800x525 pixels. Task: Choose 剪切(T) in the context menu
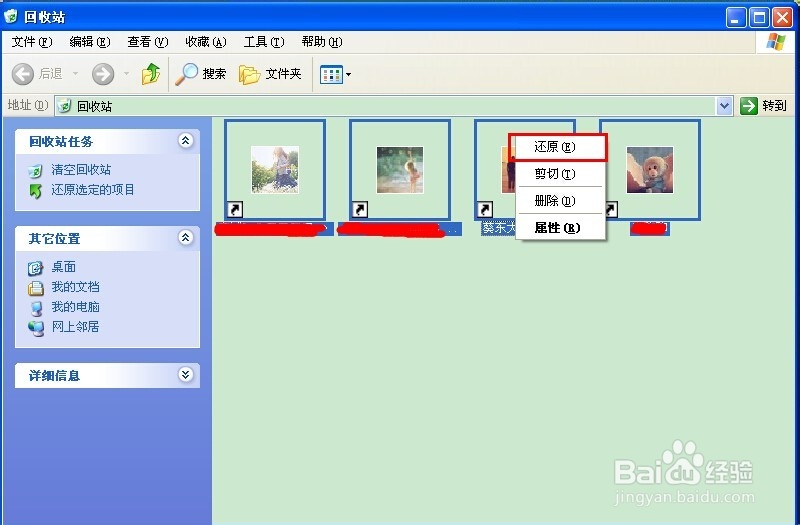pos(560,174)
